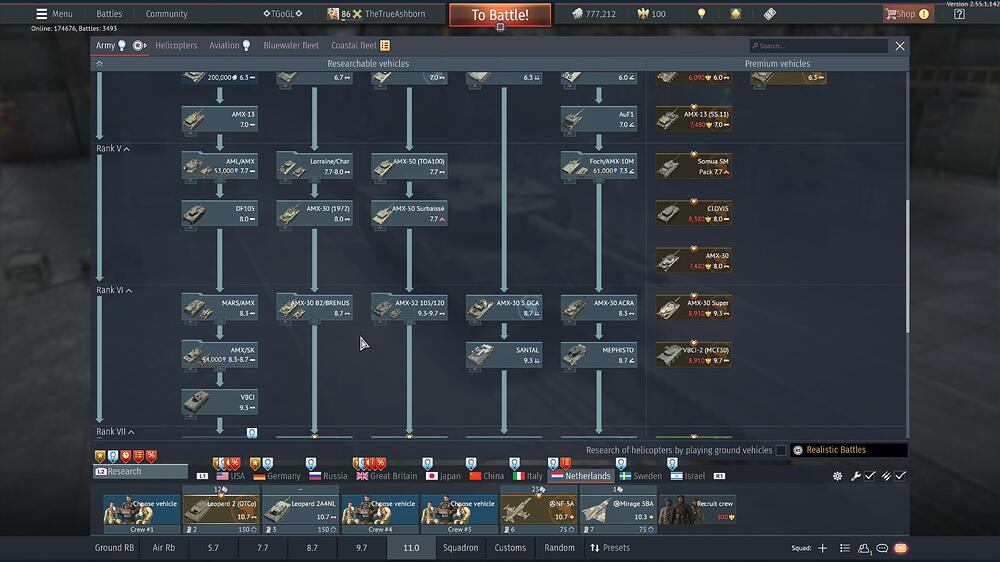
Task: Select the Japan nation tab
Action: coord(443,476)
